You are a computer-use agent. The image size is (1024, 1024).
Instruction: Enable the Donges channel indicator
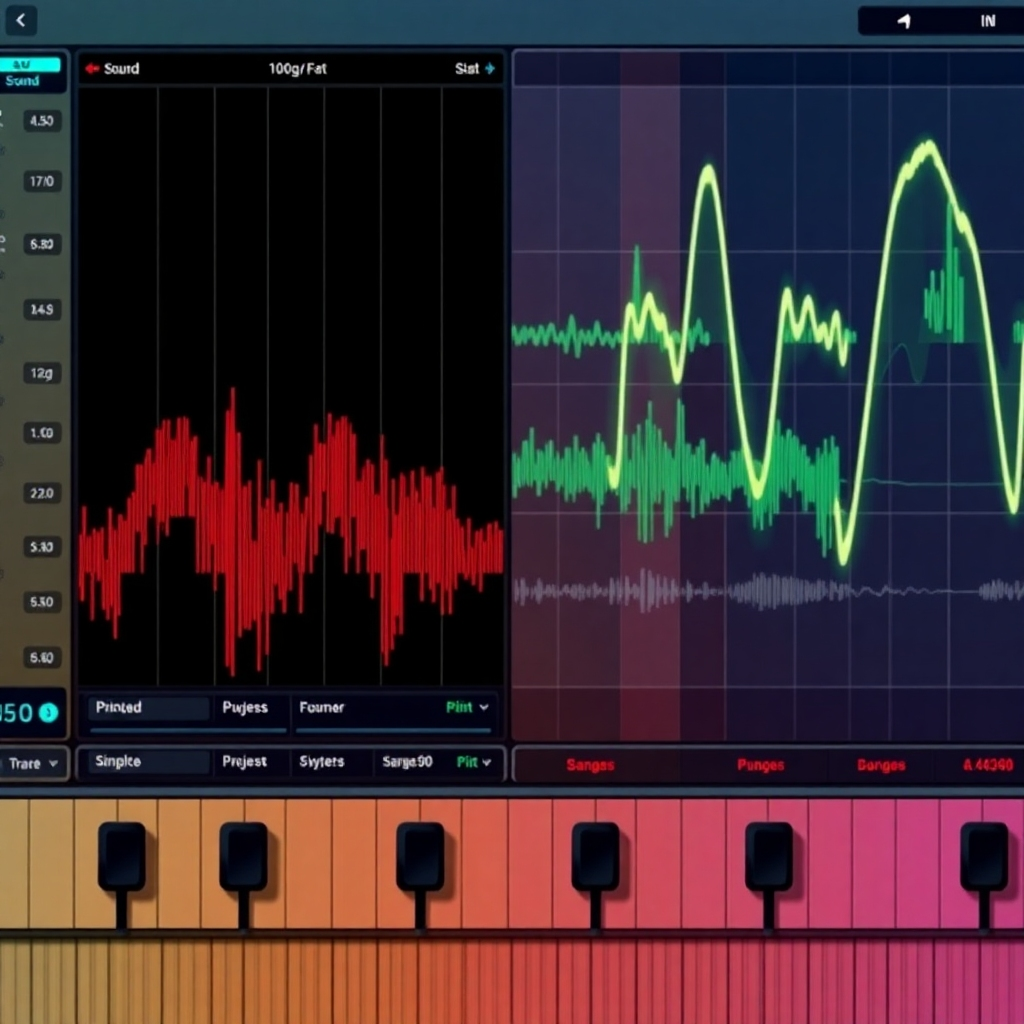(x=880, y=764)
